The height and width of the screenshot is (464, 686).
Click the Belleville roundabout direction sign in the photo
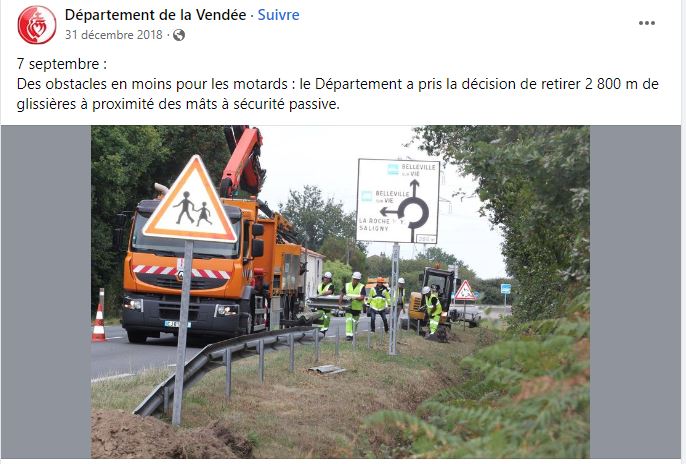(398, 201)
